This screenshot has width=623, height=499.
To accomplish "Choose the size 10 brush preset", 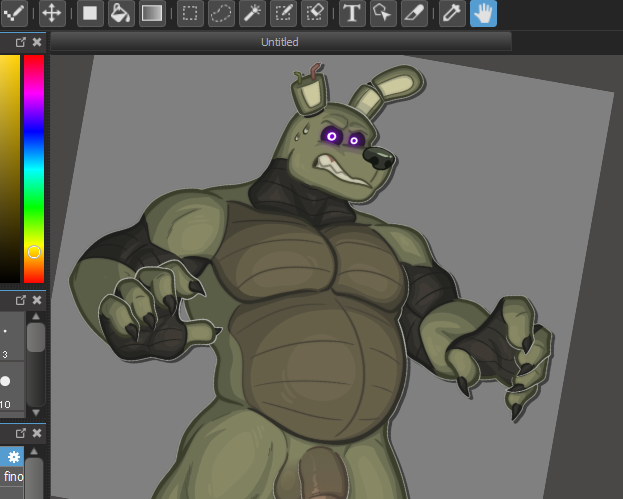I will [x=12, y=386].
